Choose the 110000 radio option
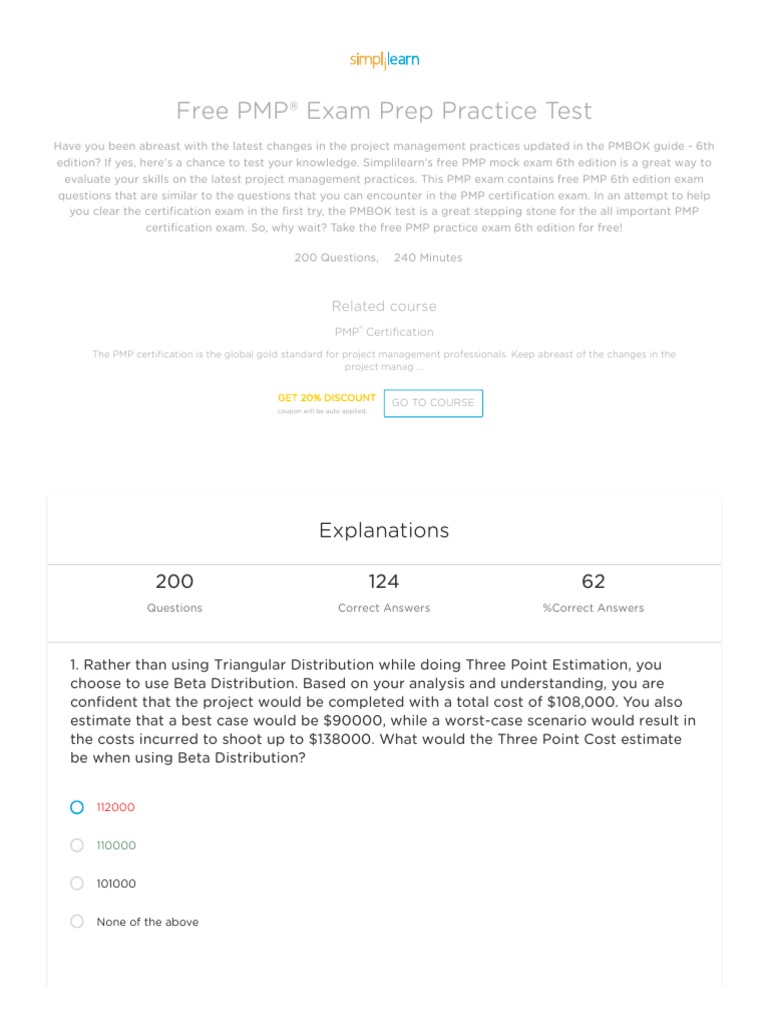This screenshot has width=768, height=1024. pyautogui.click(x=77, y=845)
